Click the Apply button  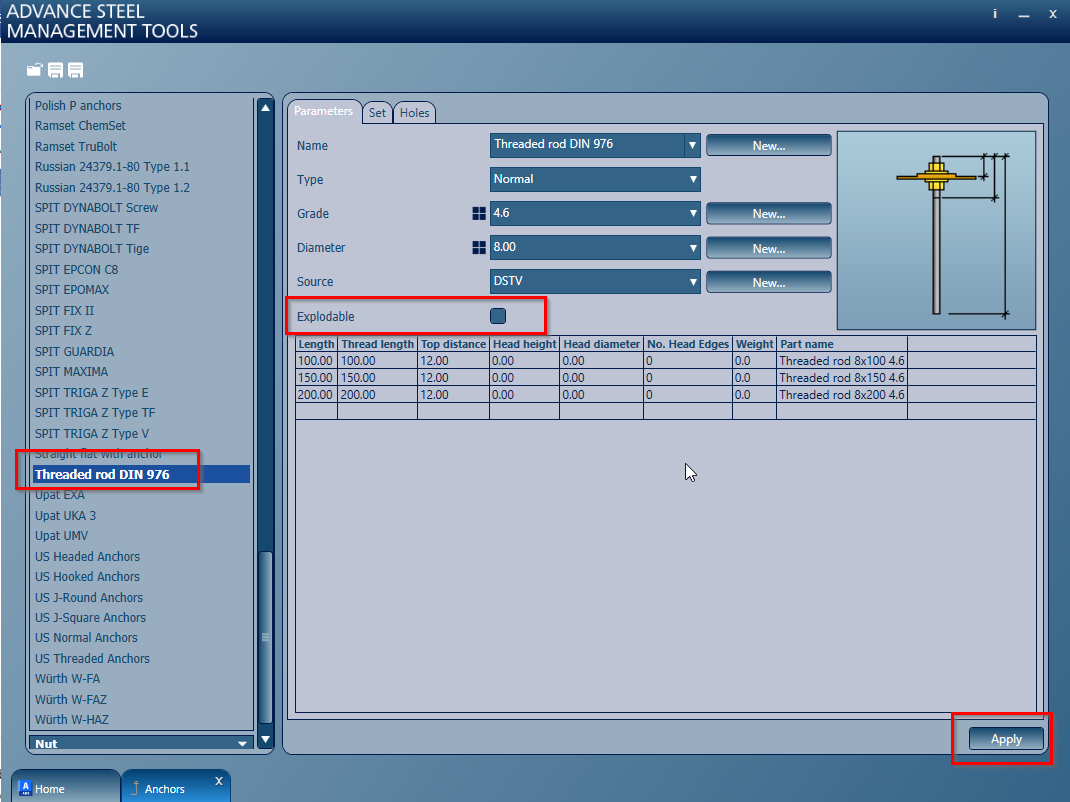point(1006,739)
